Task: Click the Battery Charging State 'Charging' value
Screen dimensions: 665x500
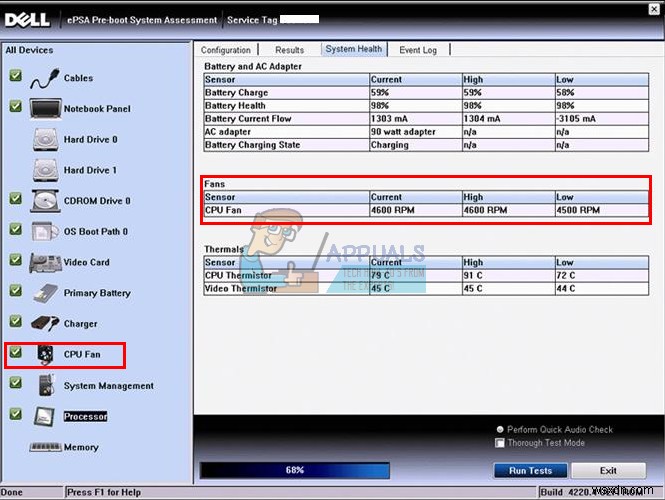Action: [389, 145]
